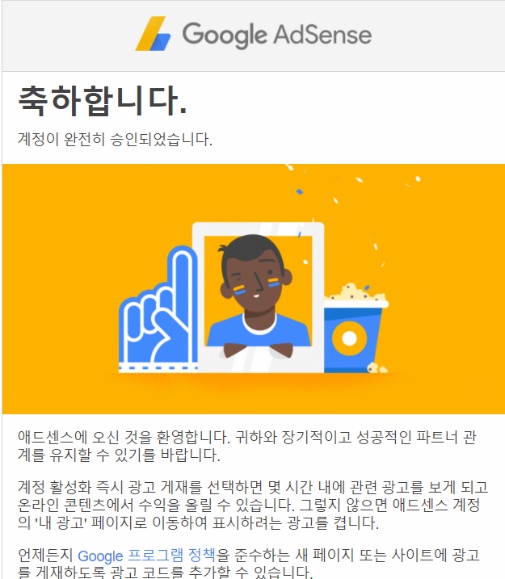The width and height of the screenshot is (505, 579).
Task: Click the white photo frame border
Action: click(x=258, y=229)
